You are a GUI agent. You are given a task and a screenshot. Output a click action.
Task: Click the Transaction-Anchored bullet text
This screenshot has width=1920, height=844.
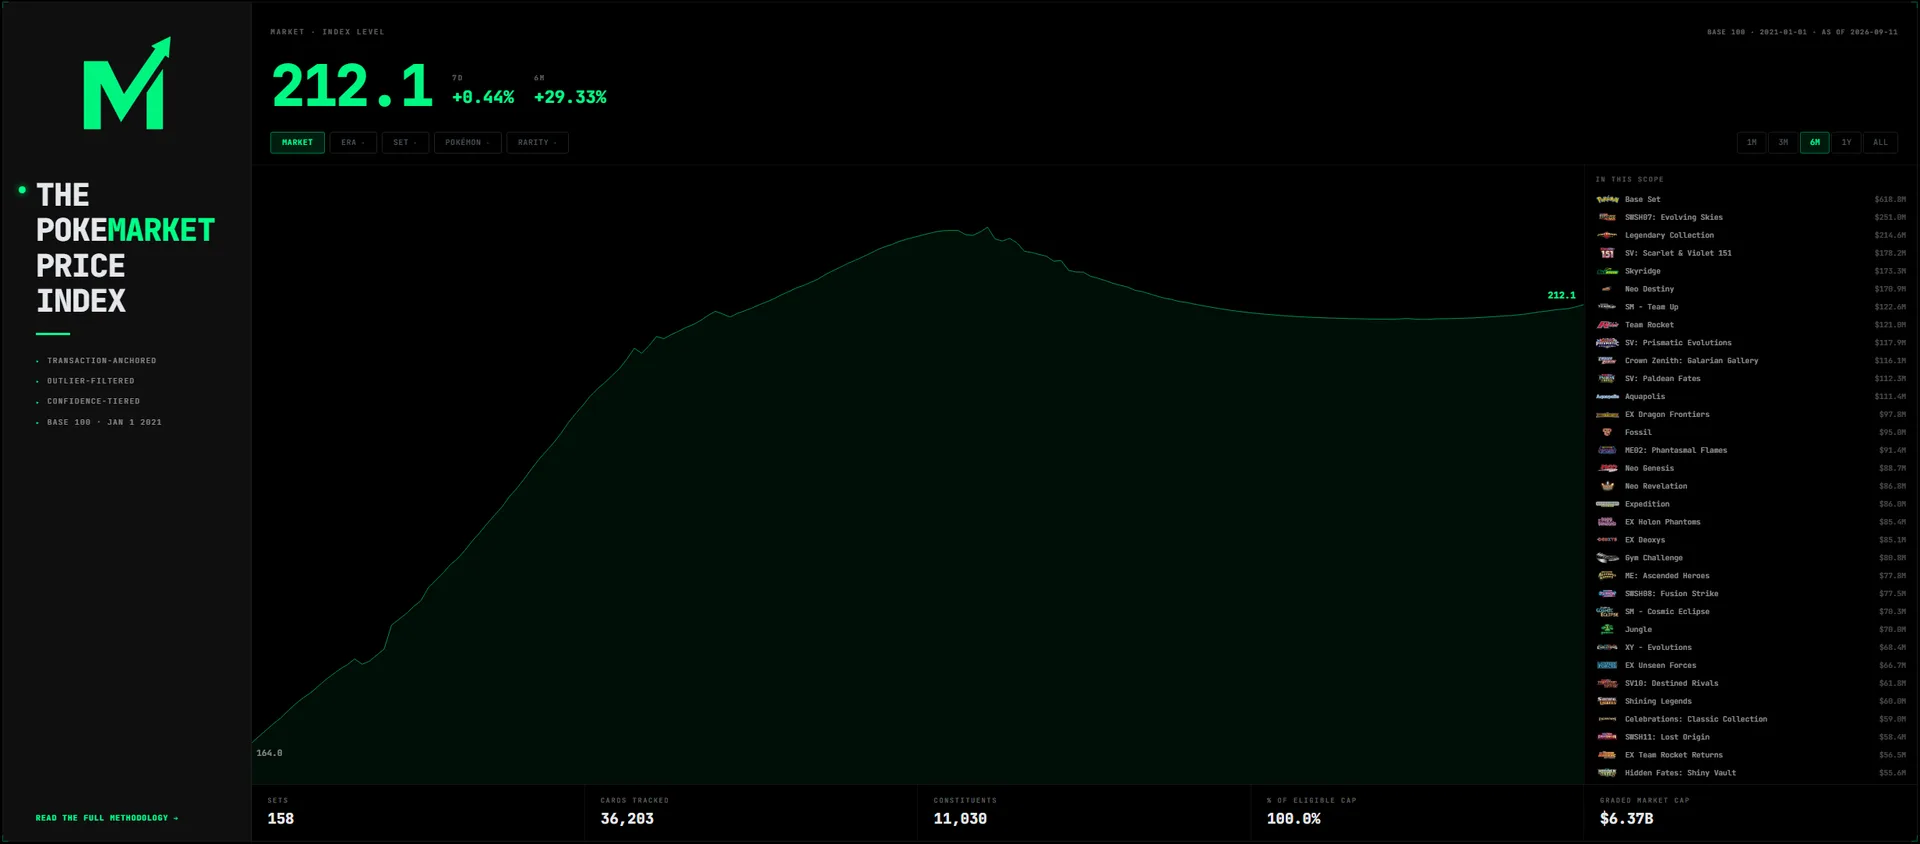[102, 361]
